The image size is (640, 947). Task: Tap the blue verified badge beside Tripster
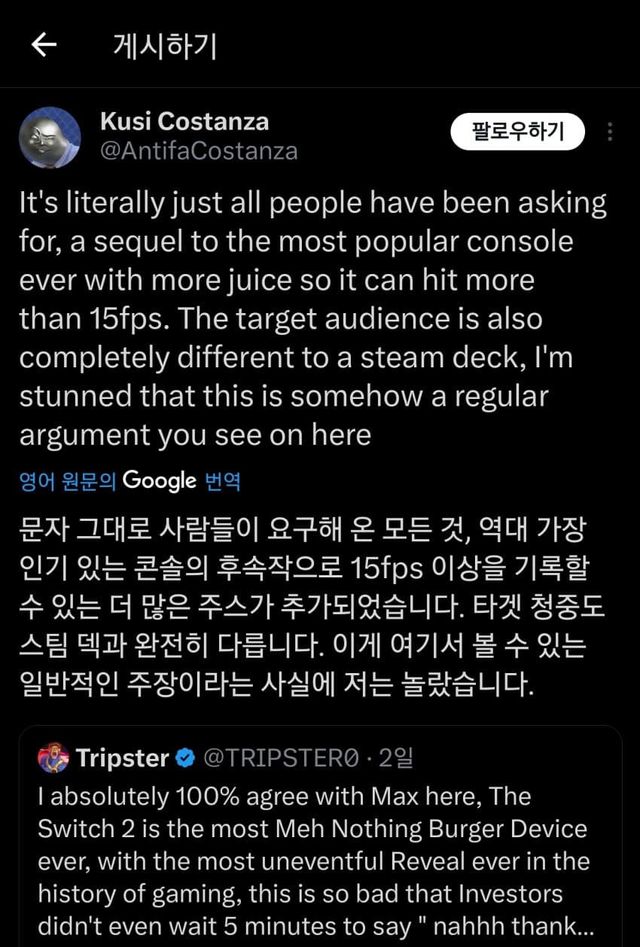pos(185,758)
